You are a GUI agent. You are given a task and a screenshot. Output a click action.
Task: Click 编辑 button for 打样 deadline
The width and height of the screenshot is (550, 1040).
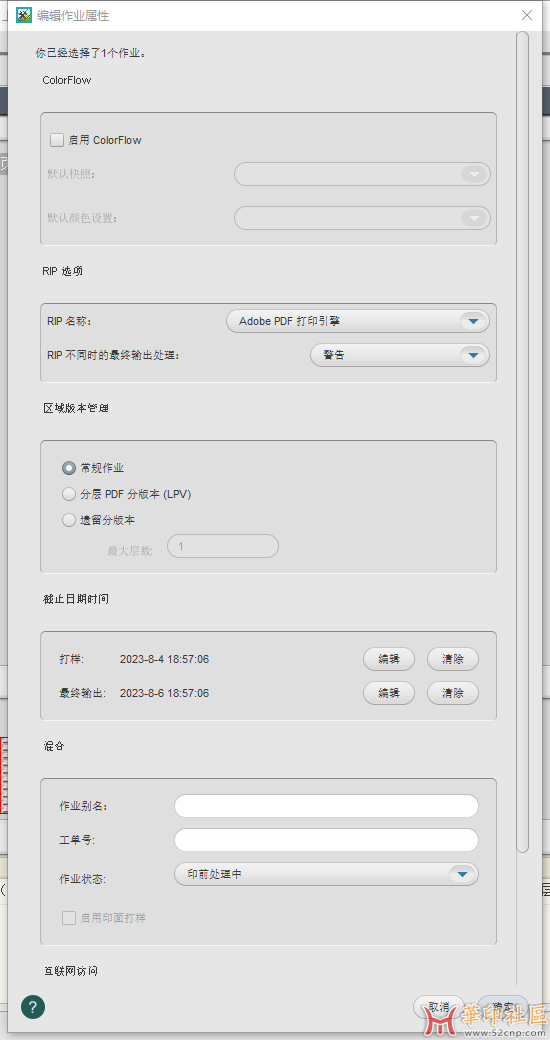pos(389,659)
